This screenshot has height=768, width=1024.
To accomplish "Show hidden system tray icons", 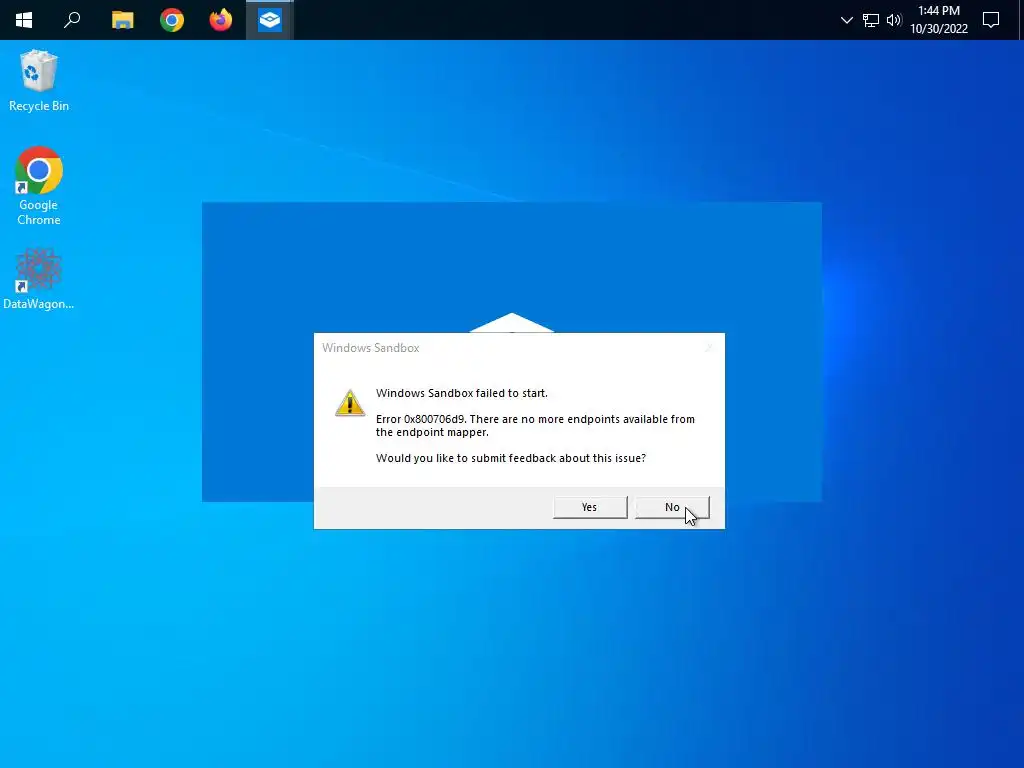I will [846, 20].
